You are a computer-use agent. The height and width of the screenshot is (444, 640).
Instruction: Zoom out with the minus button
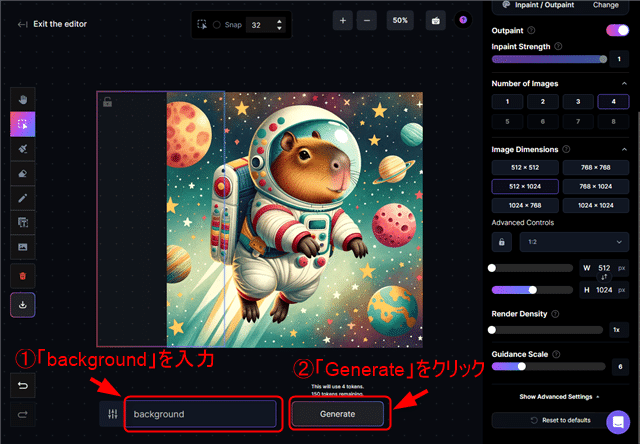[367, 20]
